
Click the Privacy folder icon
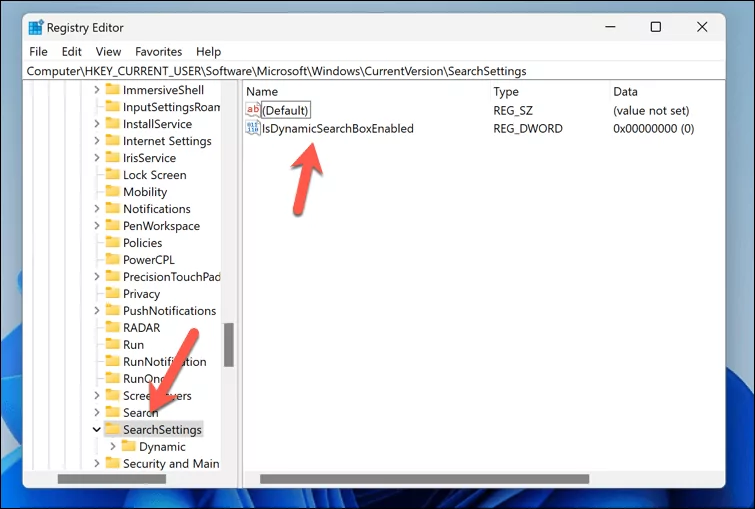[113, 293]
